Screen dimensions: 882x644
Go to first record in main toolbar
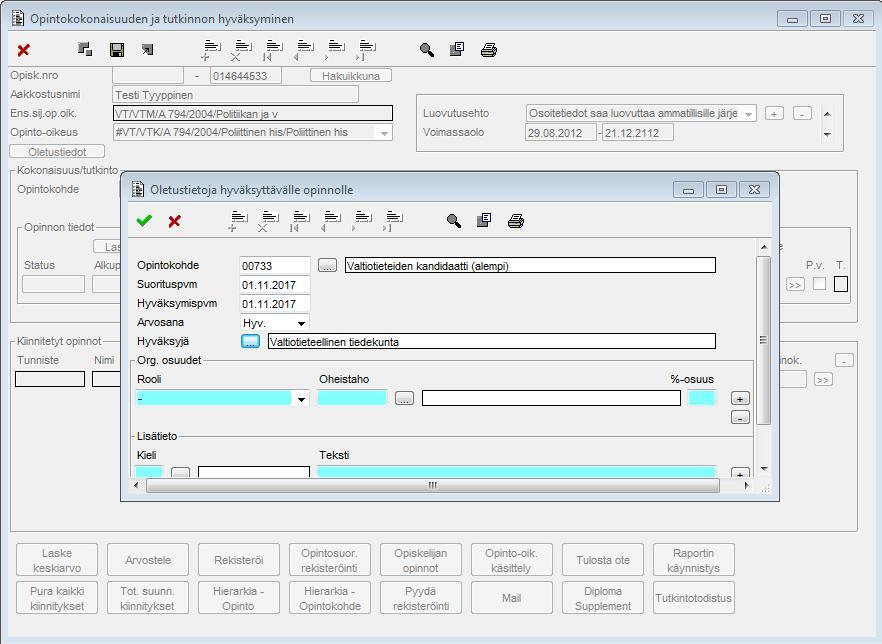click(x=273, y=50)
